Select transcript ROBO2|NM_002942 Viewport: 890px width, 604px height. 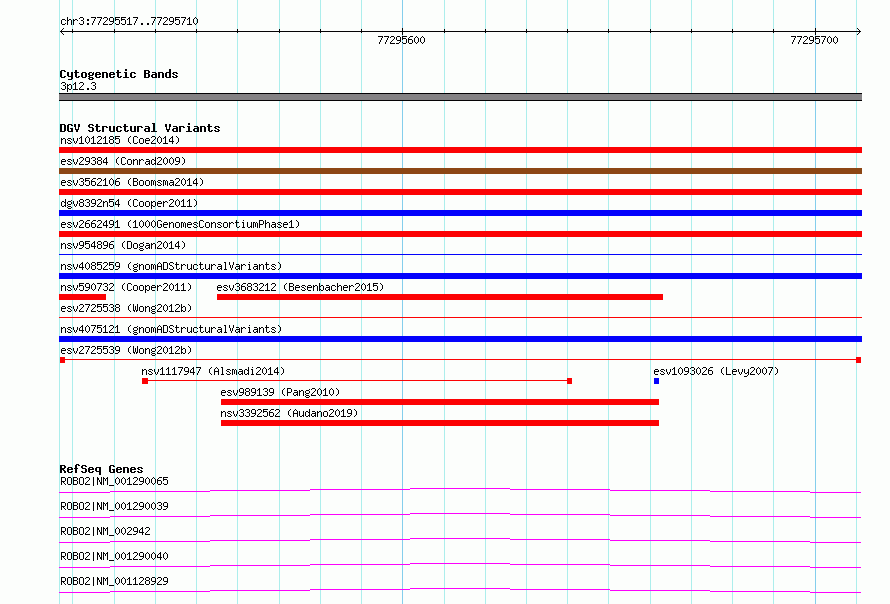pos(105,531)
